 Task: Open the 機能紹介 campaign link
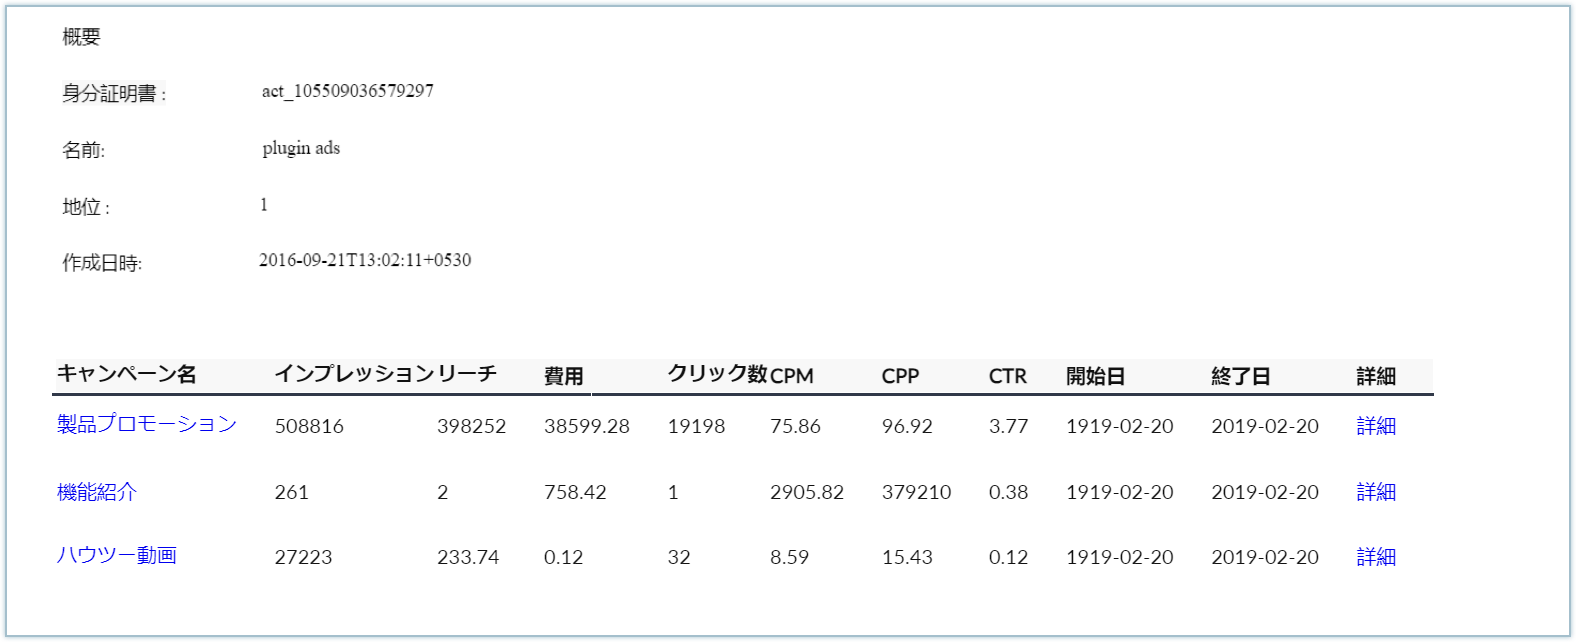pos(97,491)
